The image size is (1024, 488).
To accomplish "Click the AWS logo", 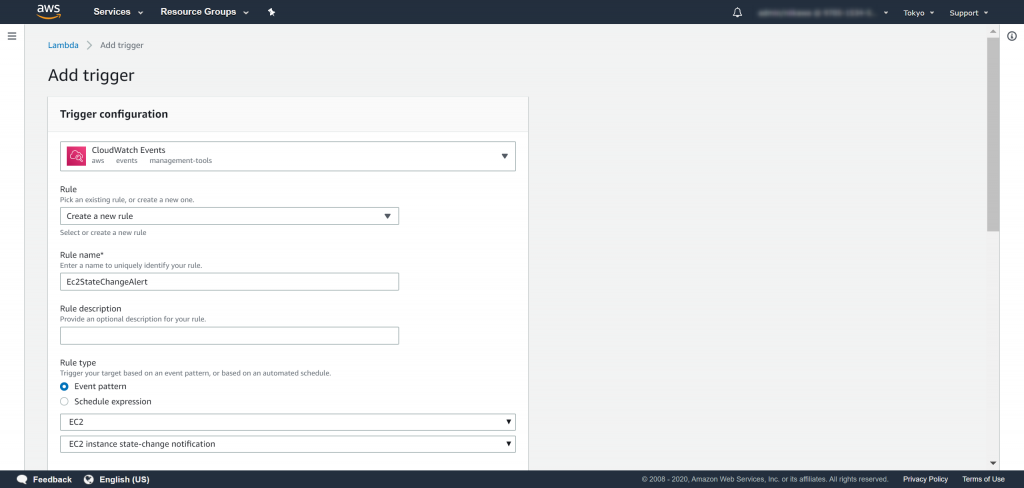I will click(x=49, y=12).
